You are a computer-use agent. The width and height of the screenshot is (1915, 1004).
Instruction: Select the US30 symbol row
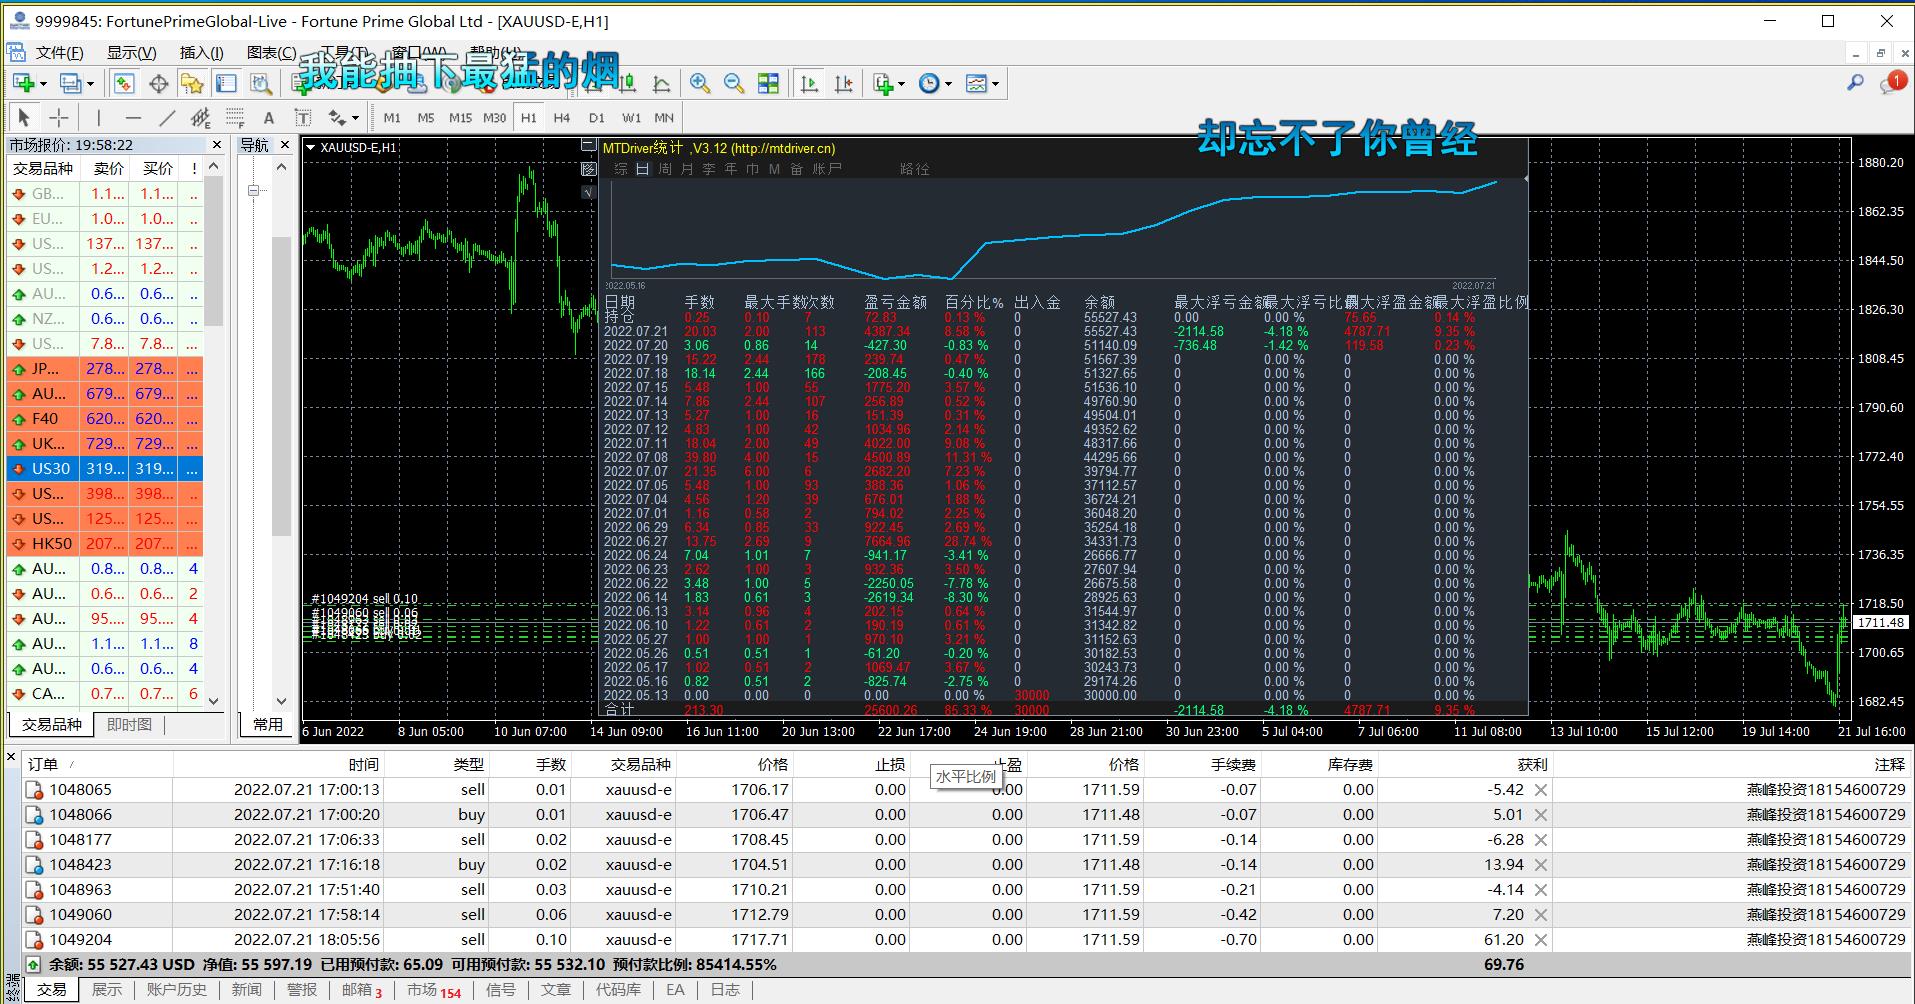click(x=105, y=469)
